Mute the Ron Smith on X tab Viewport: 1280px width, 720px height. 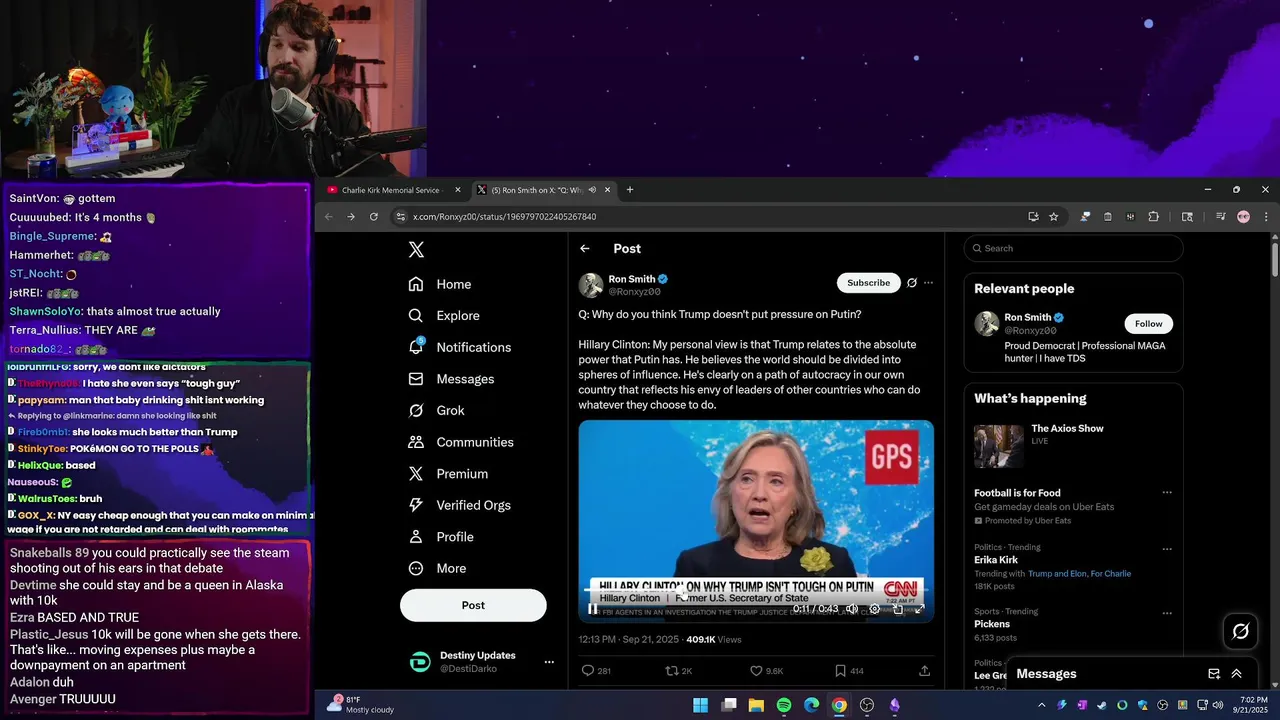[x=592, y=190]
